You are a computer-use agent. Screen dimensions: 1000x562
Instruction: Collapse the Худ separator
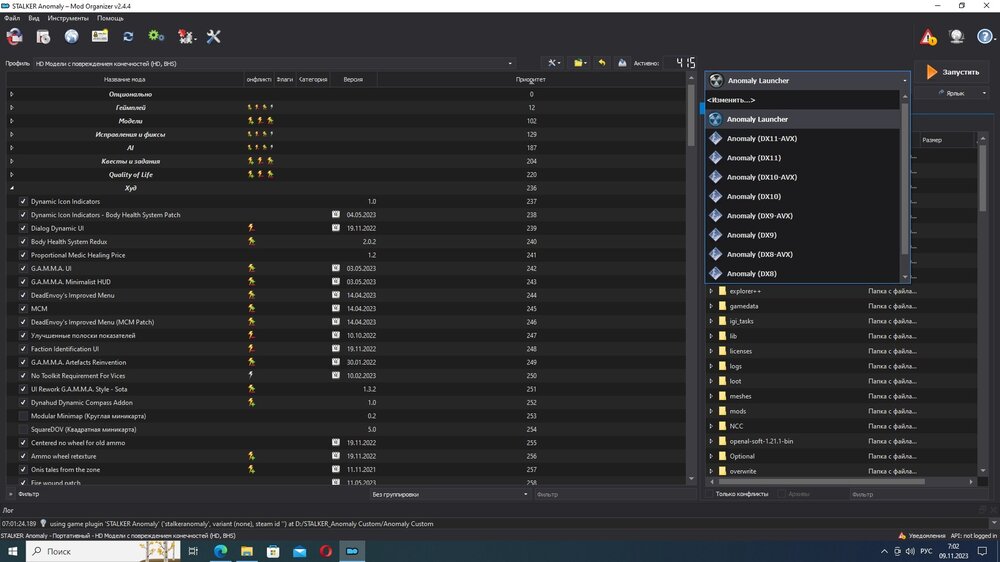coord(11,188)
